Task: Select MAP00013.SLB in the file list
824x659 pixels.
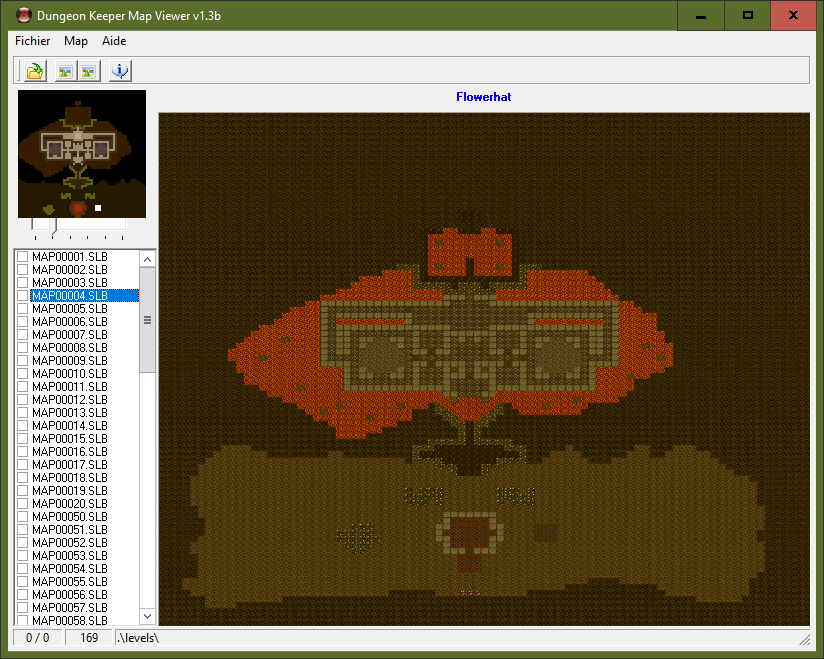Action: (69, 413)
